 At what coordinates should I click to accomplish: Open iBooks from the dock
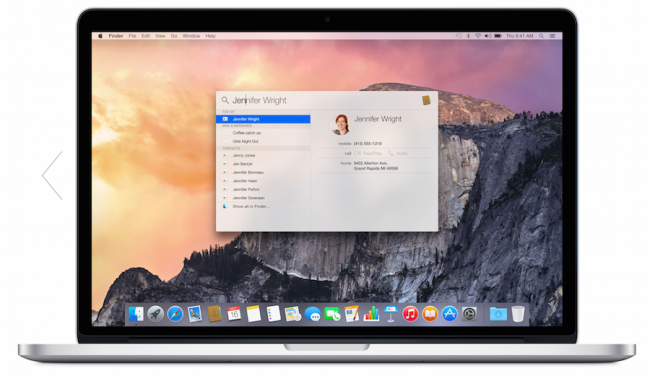tap(430, 314)
